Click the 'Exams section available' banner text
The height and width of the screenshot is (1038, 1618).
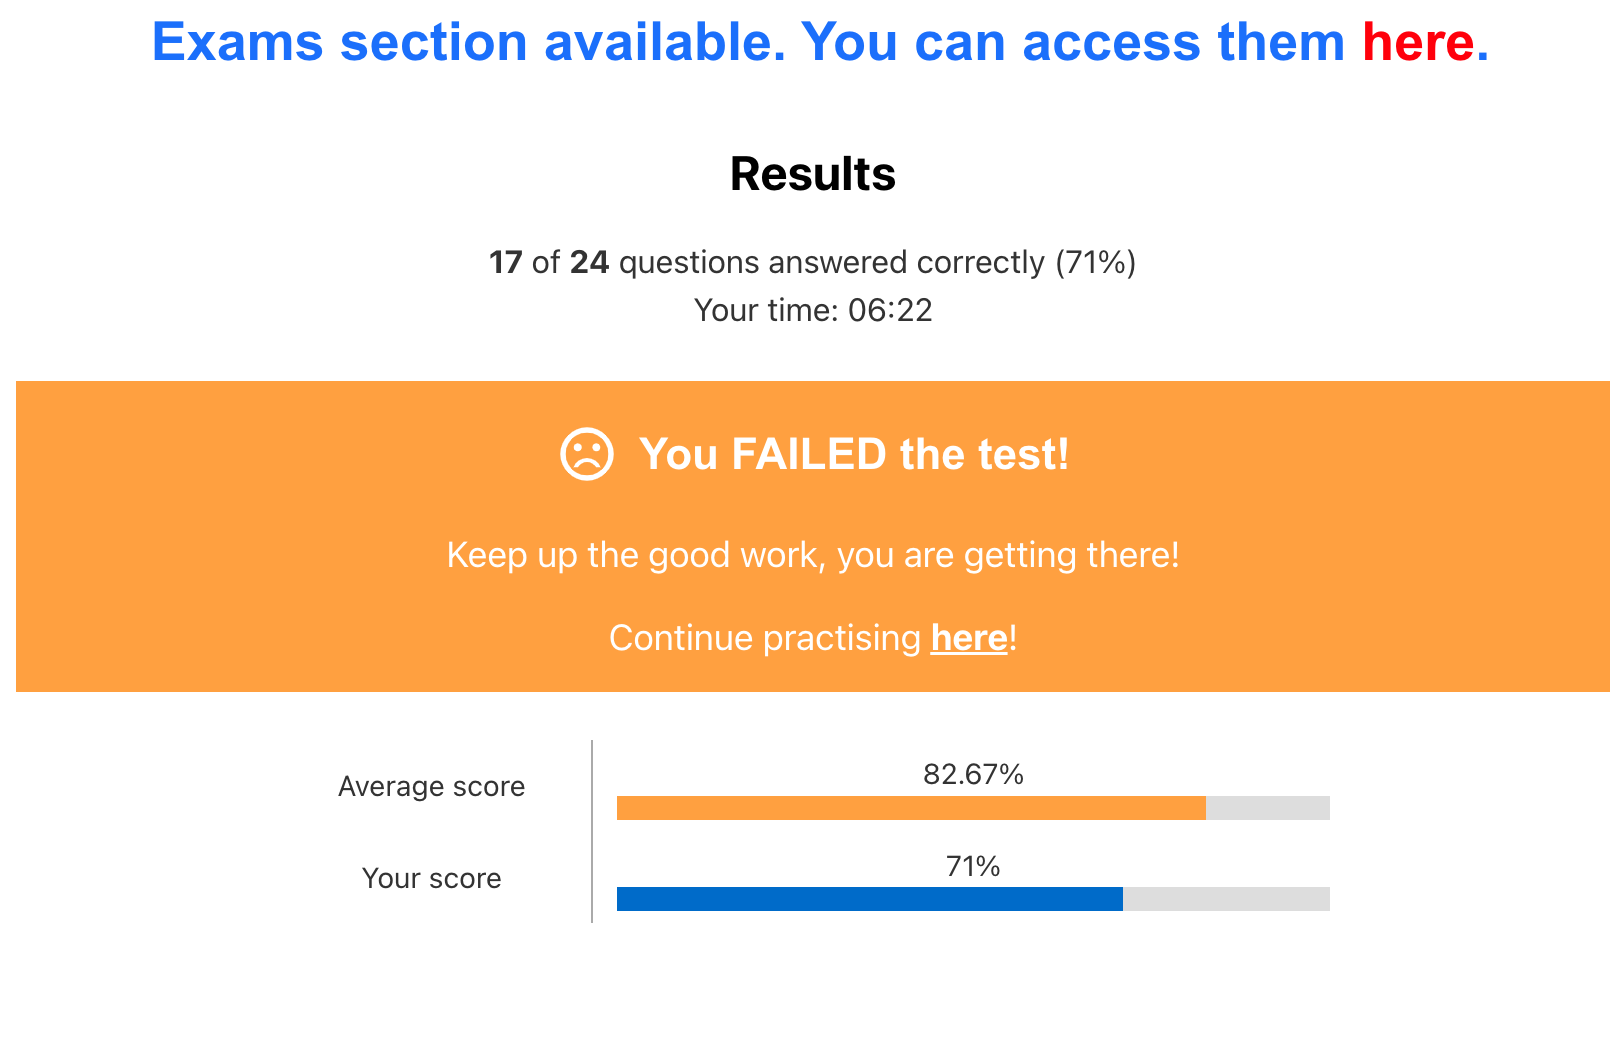pyautogui.click(x=748, y=43)
